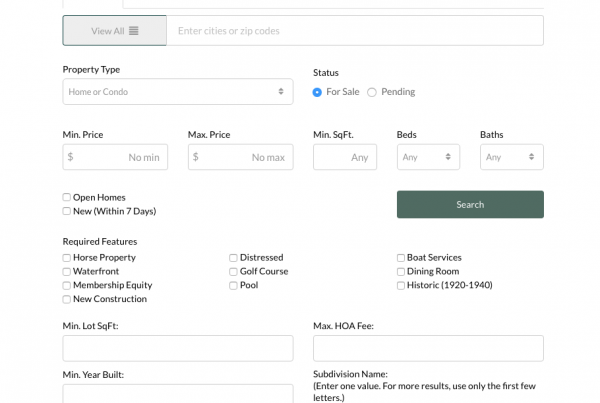Click the Min. Lot SqFt input
The image size is (600, 403).
(x=177, y=348)
